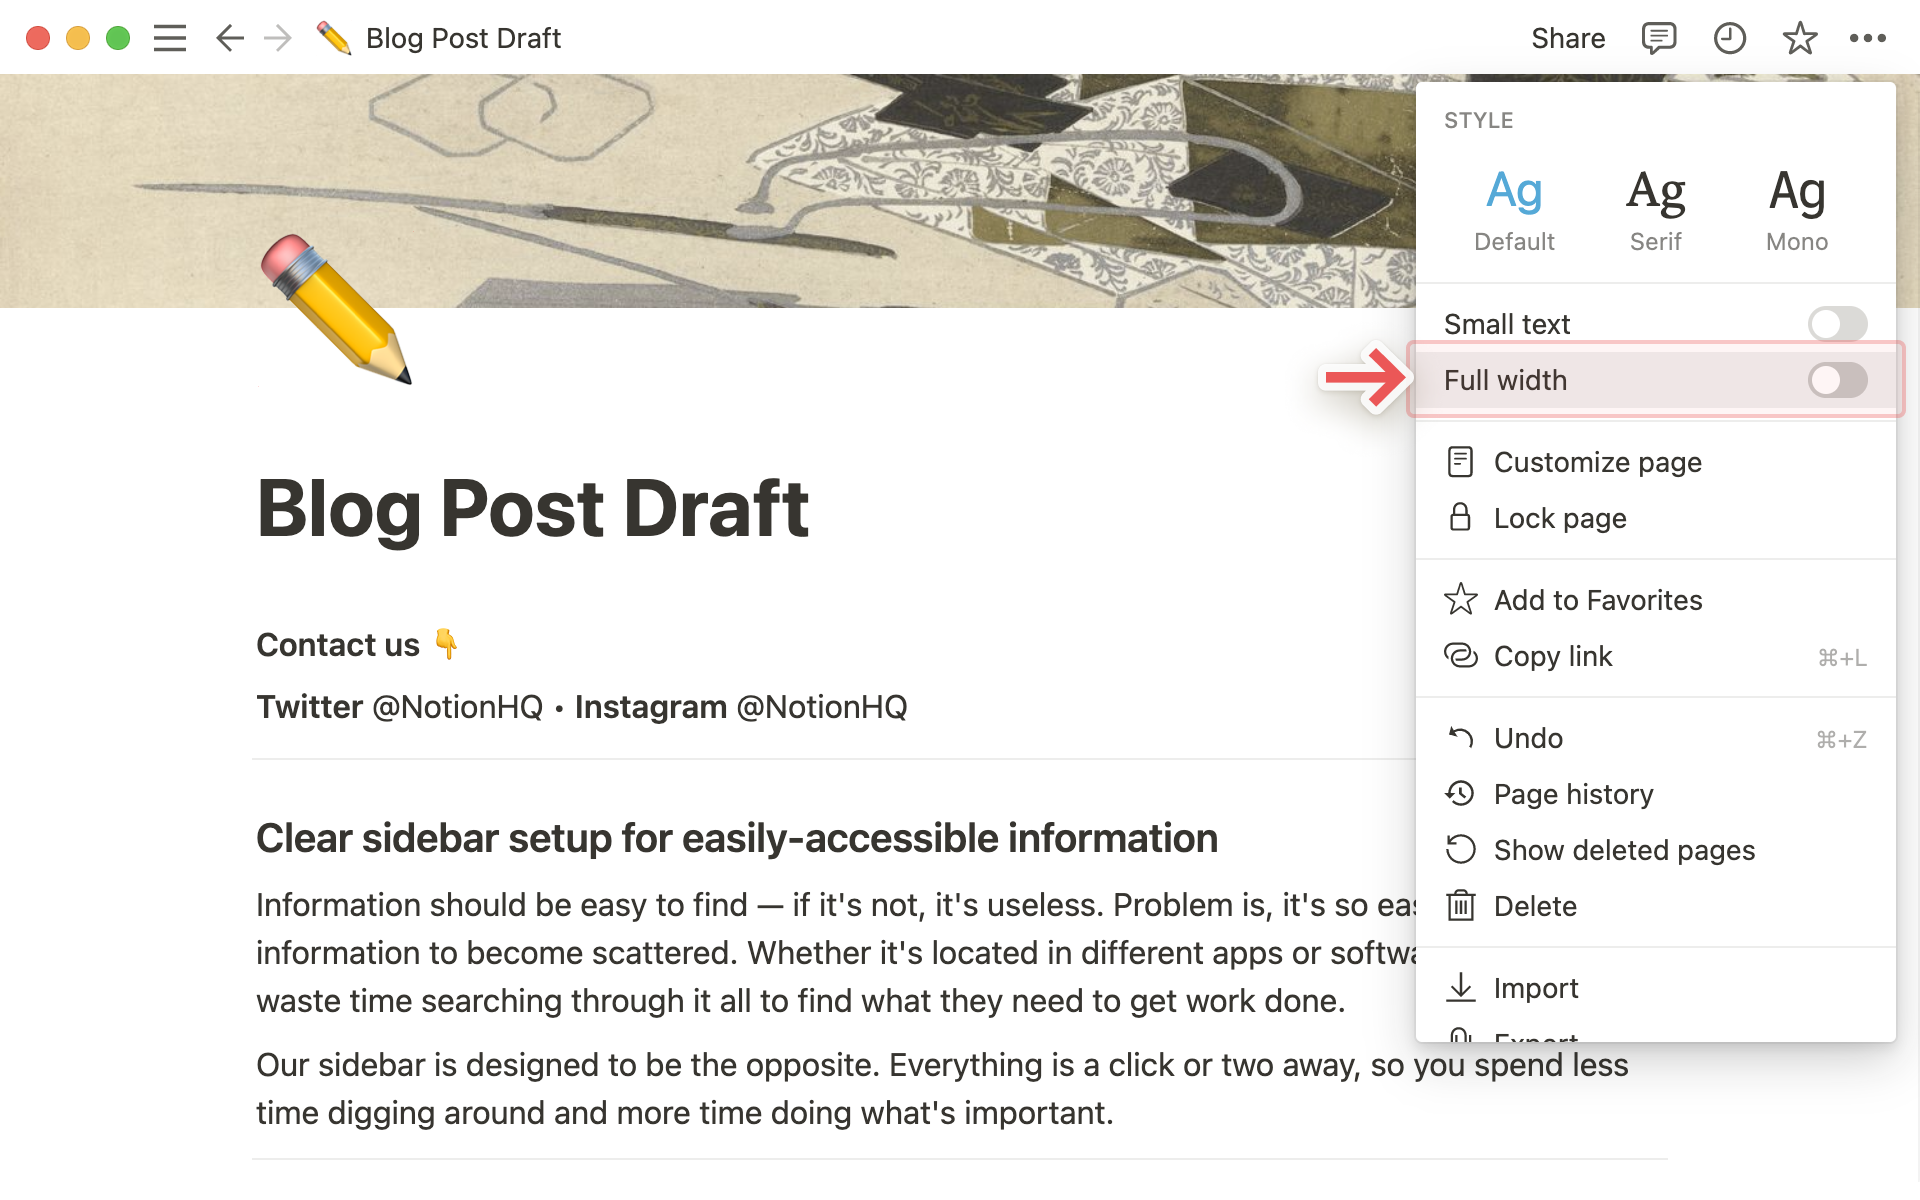Click Page history menu entry
Image resolution: width=1920 pixels, height=1200 pixels.
1576,794
